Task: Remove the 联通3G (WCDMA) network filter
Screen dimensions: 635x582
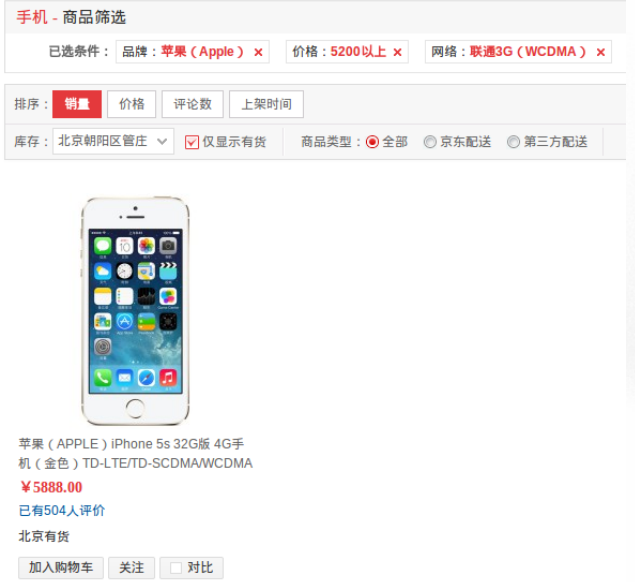Action: tap(601, 52)
